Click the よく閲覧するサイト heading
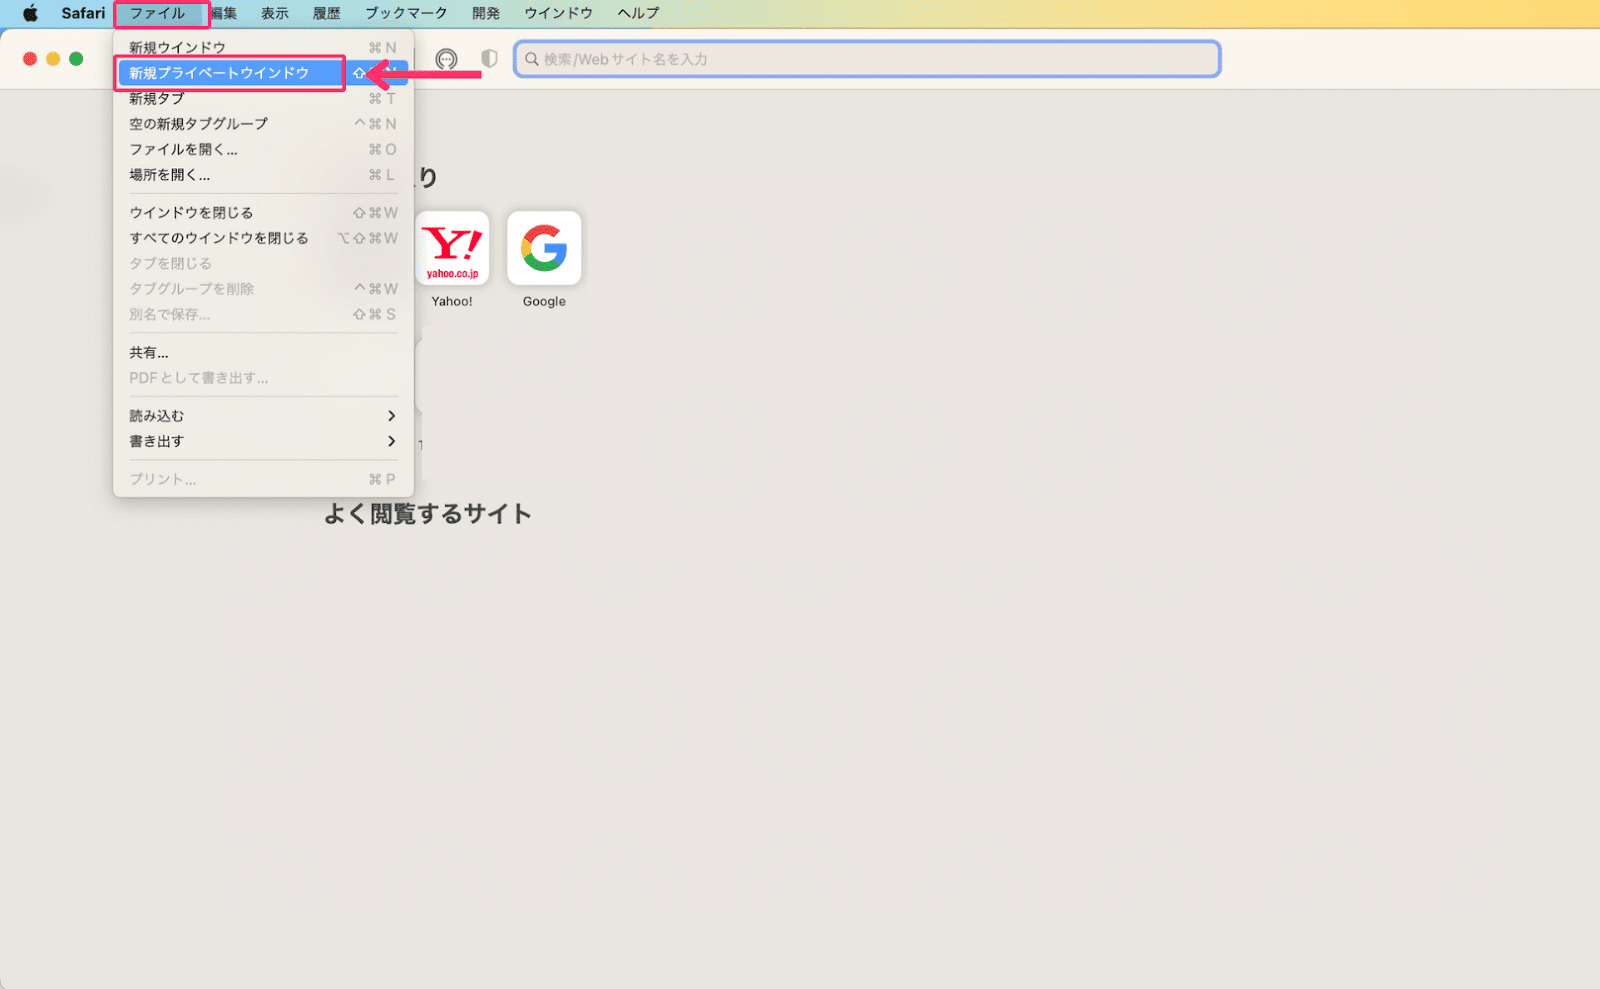The height and width of the screenshot is (989, 1600). pyautogui.click(x=428, y=514)
